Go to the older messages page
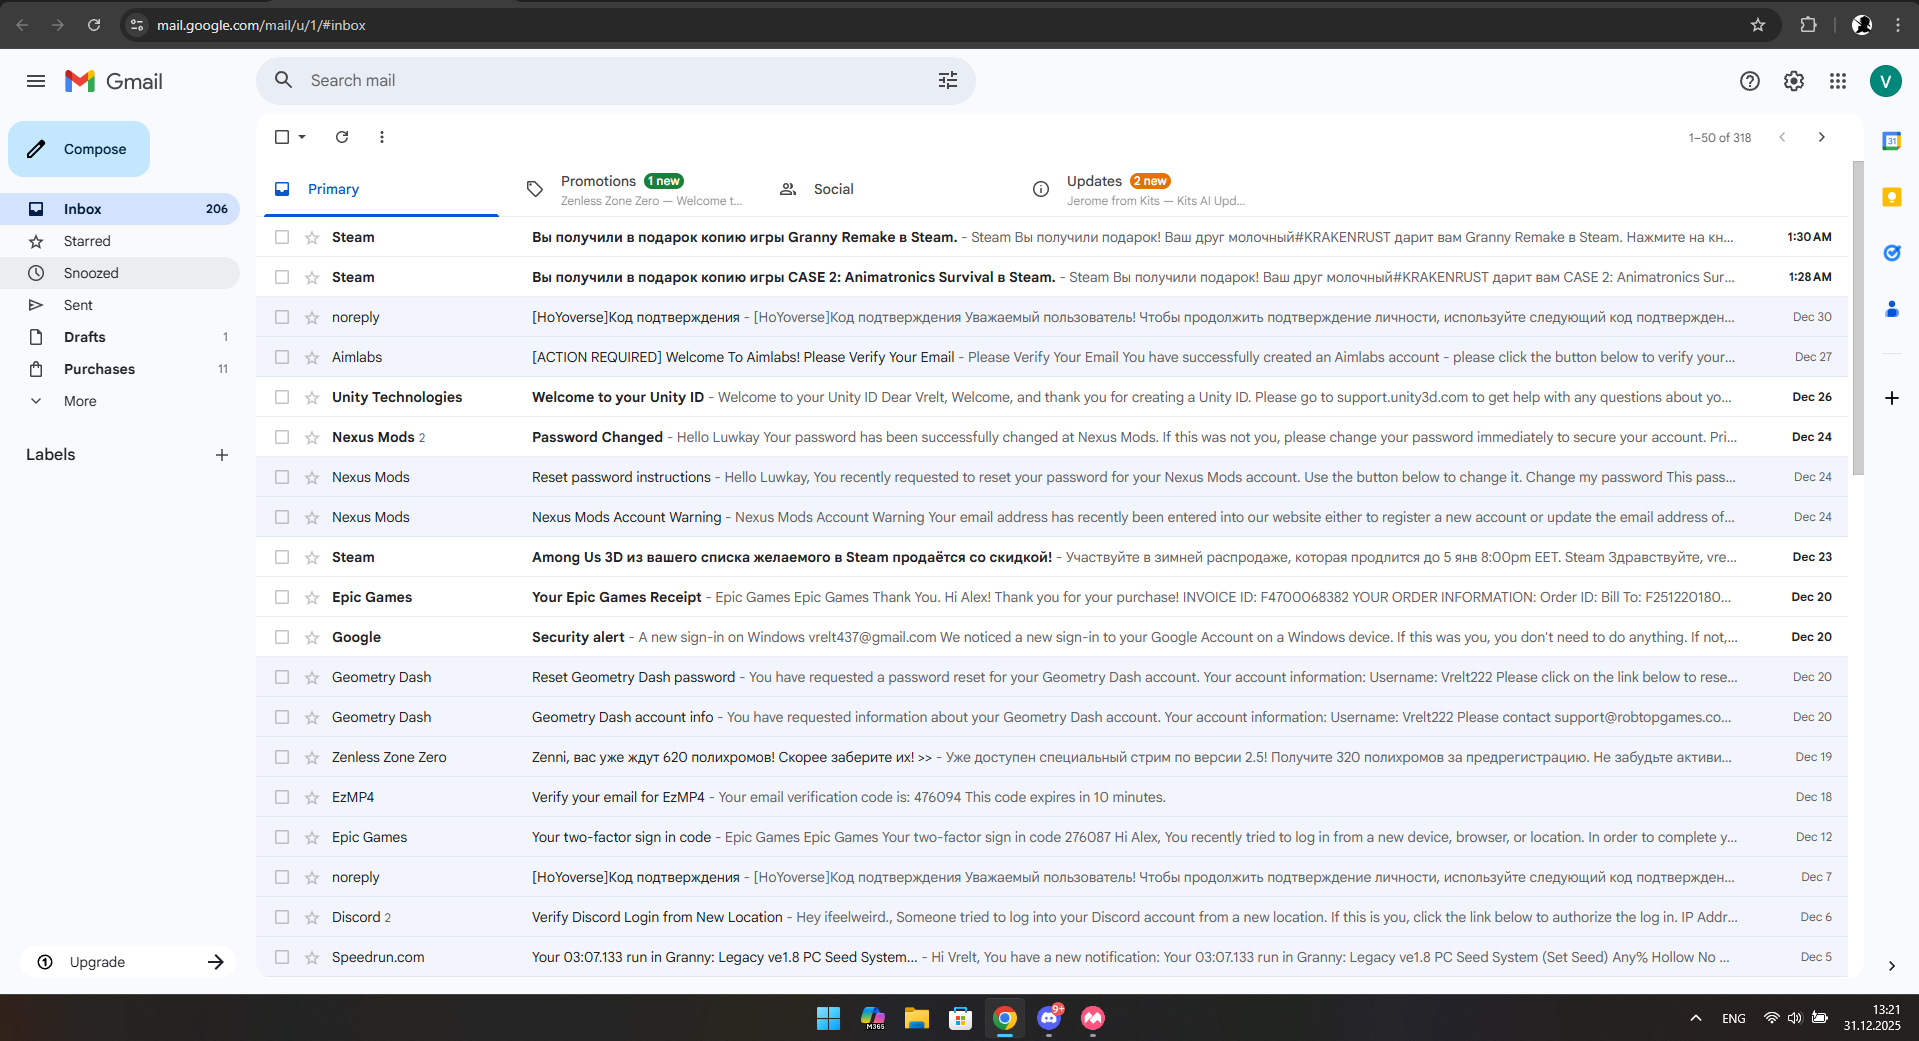 pos(1822,137)
